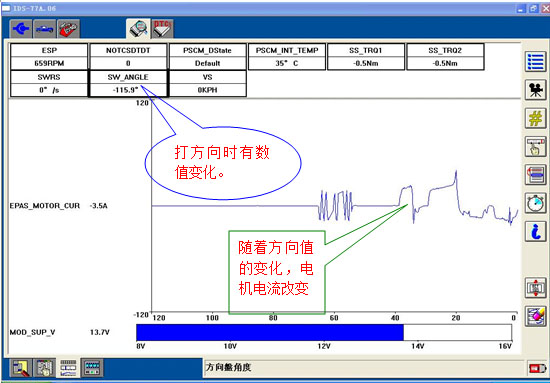Open the red toolbox icon
This screenshot has height=383, width=550.
click(x=68, y=28)
